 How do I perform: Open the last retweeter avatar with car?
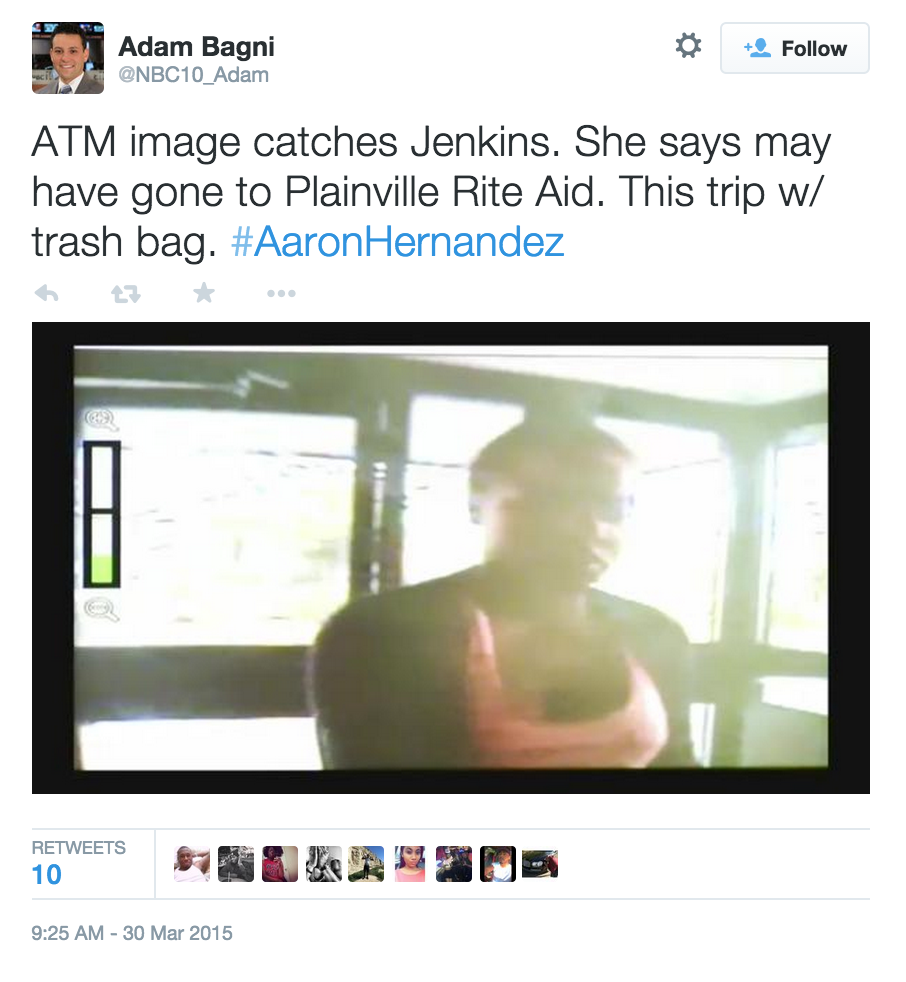click(540, 864)
